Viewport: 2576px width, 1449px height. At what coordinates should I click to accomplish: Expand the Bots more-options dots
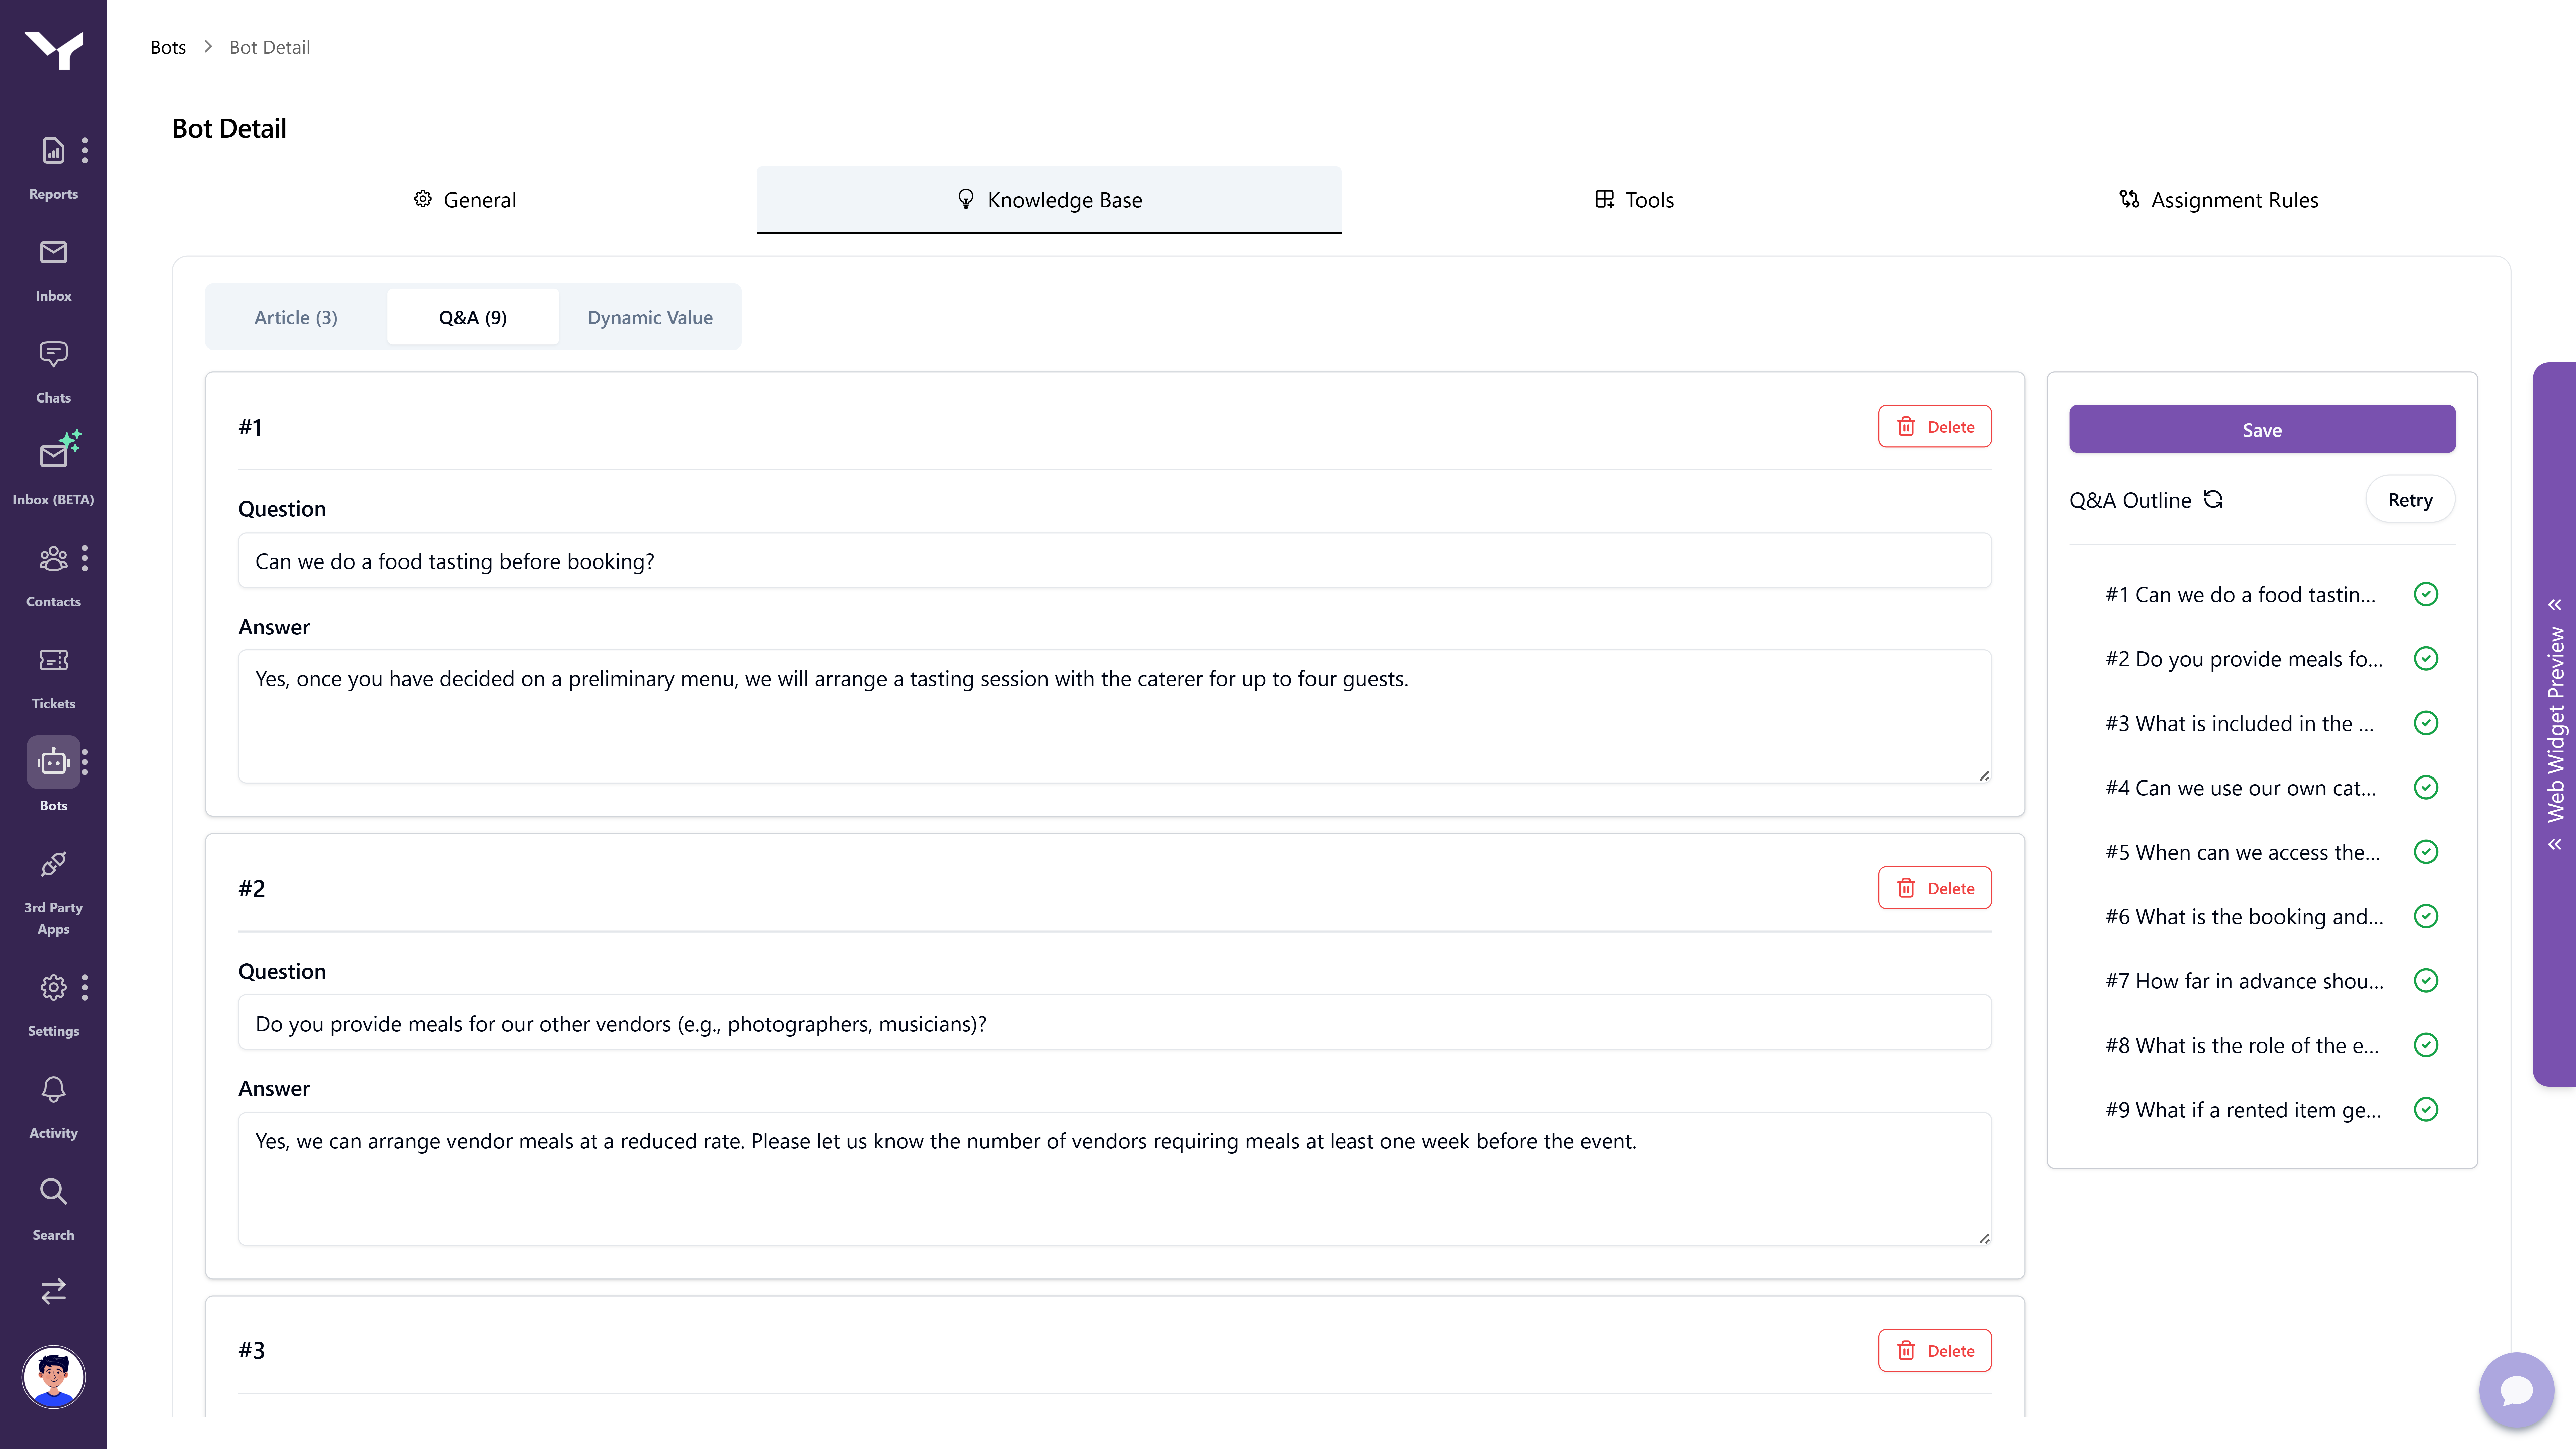[85, 762]
